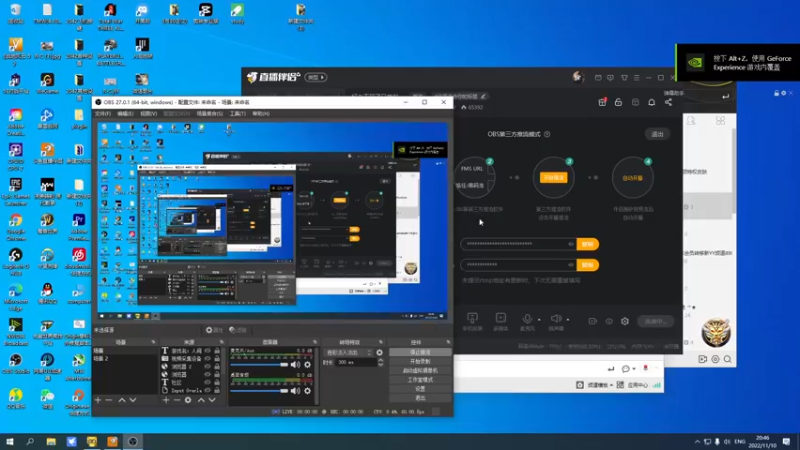Remove the selected OBS source
This screenshot has height=450, width=800.
coord(177,401)
